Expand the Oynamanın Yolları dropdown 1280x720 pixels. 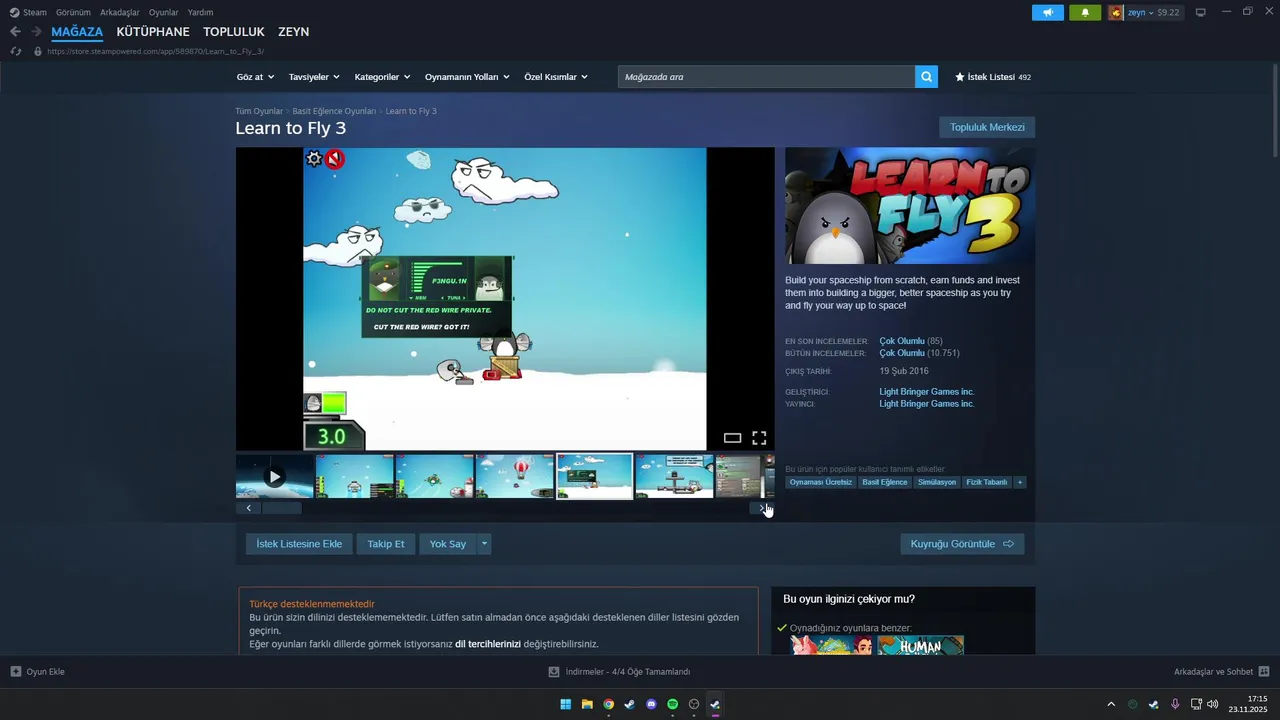pyautogui.click(x=467, y=77)
